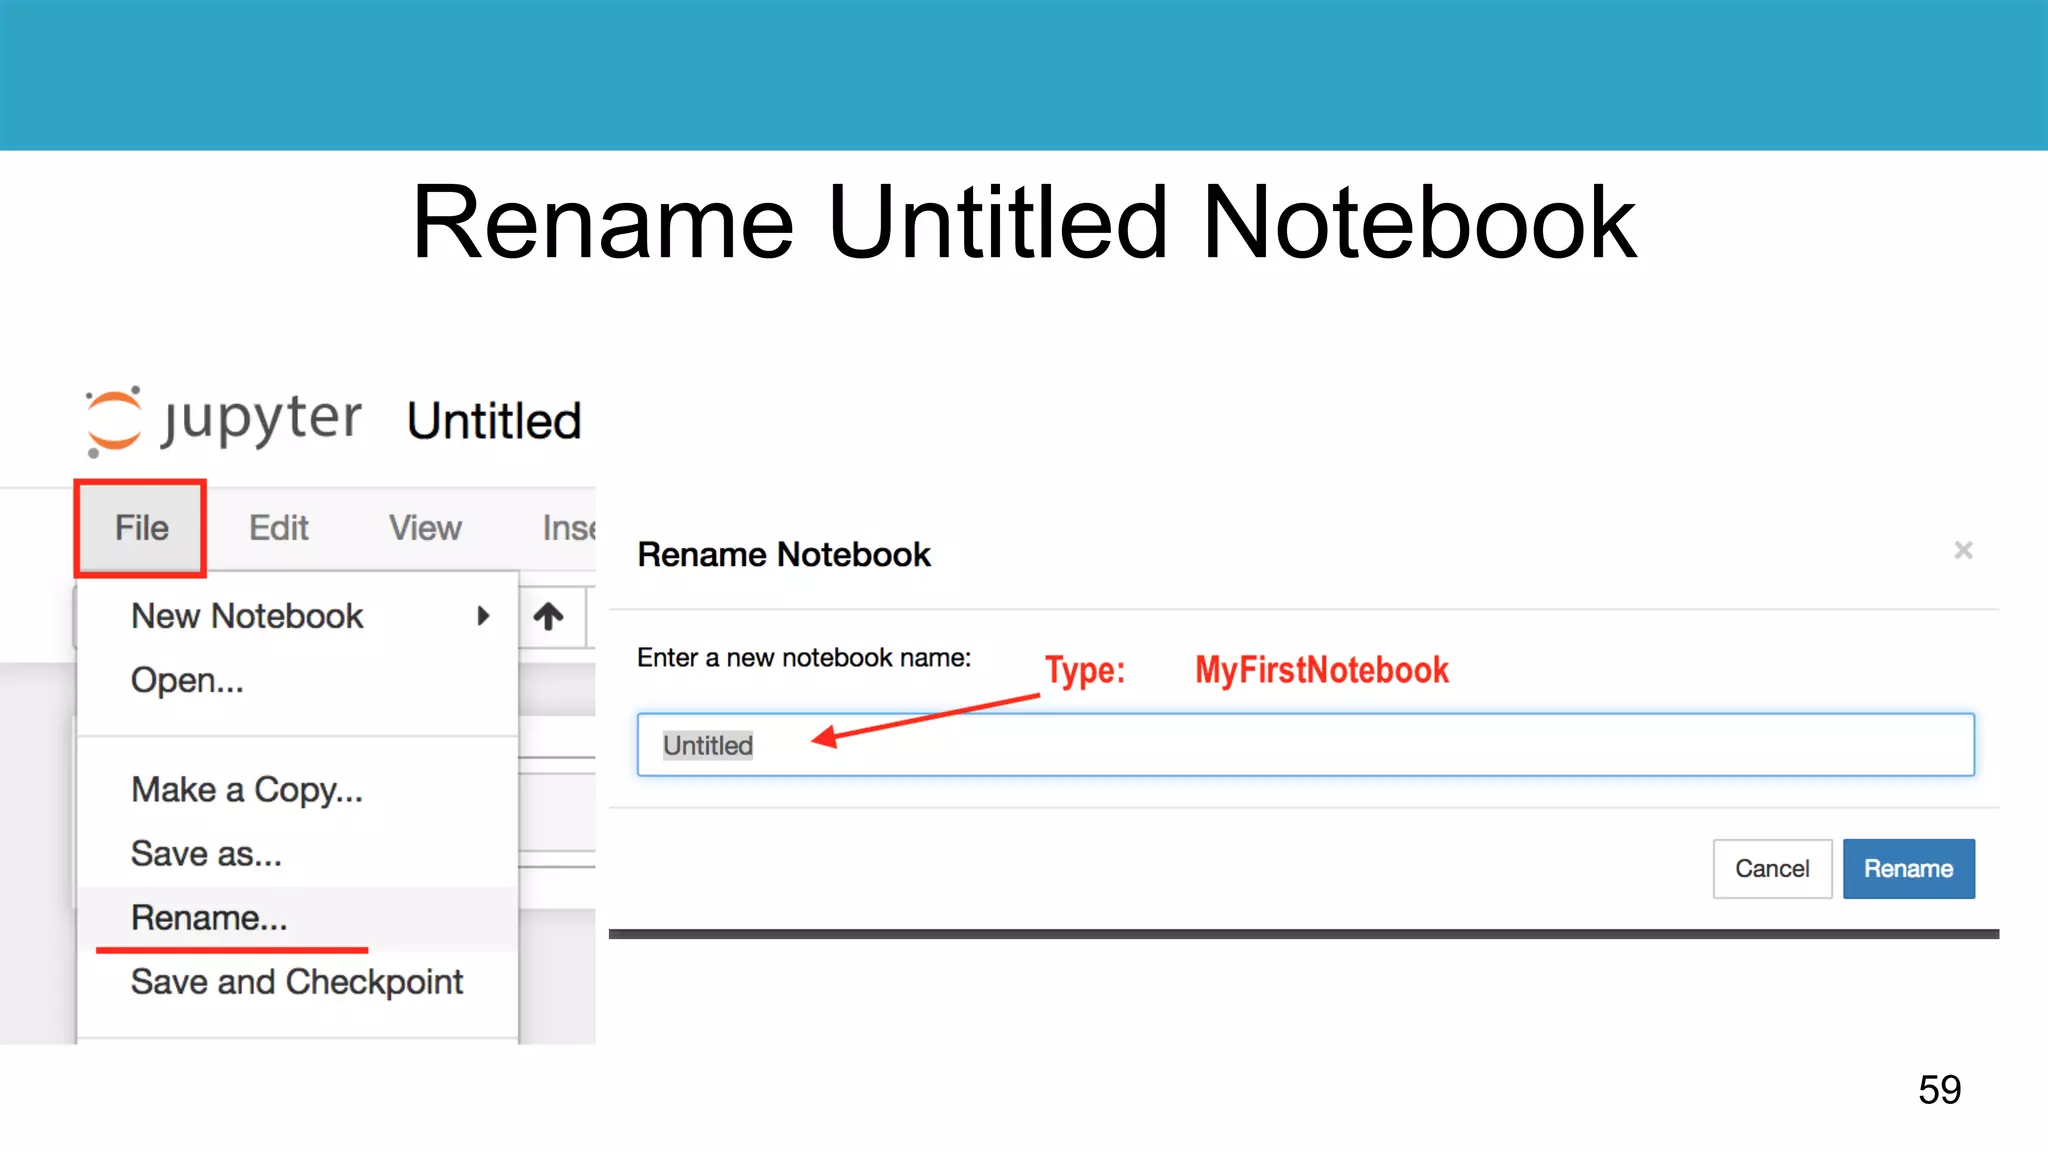The image size is (2048, 1152).
Task: Confirm with the blue Rename button
Action: click(x=1908, y=869)
